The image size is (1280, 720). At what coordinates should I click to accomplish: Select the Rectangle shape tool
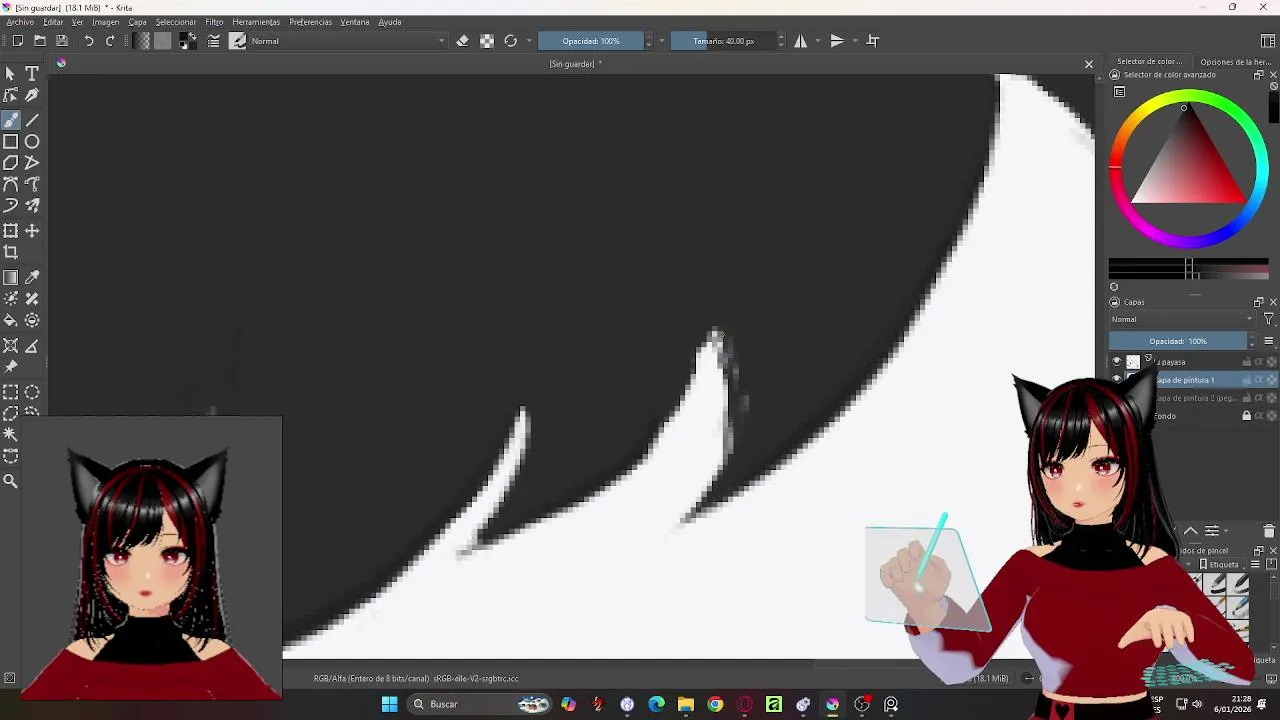11,142
